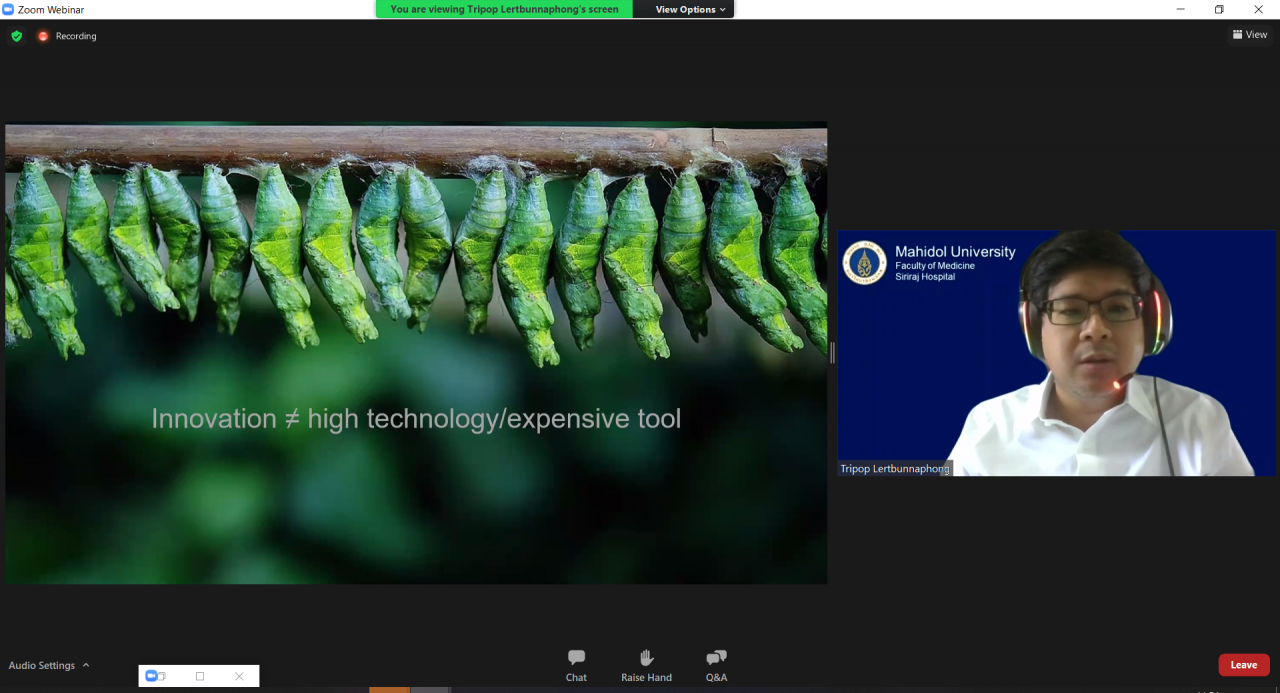Click the Zoom Webinar title bar logo
1280x693 pixels.
8,9
